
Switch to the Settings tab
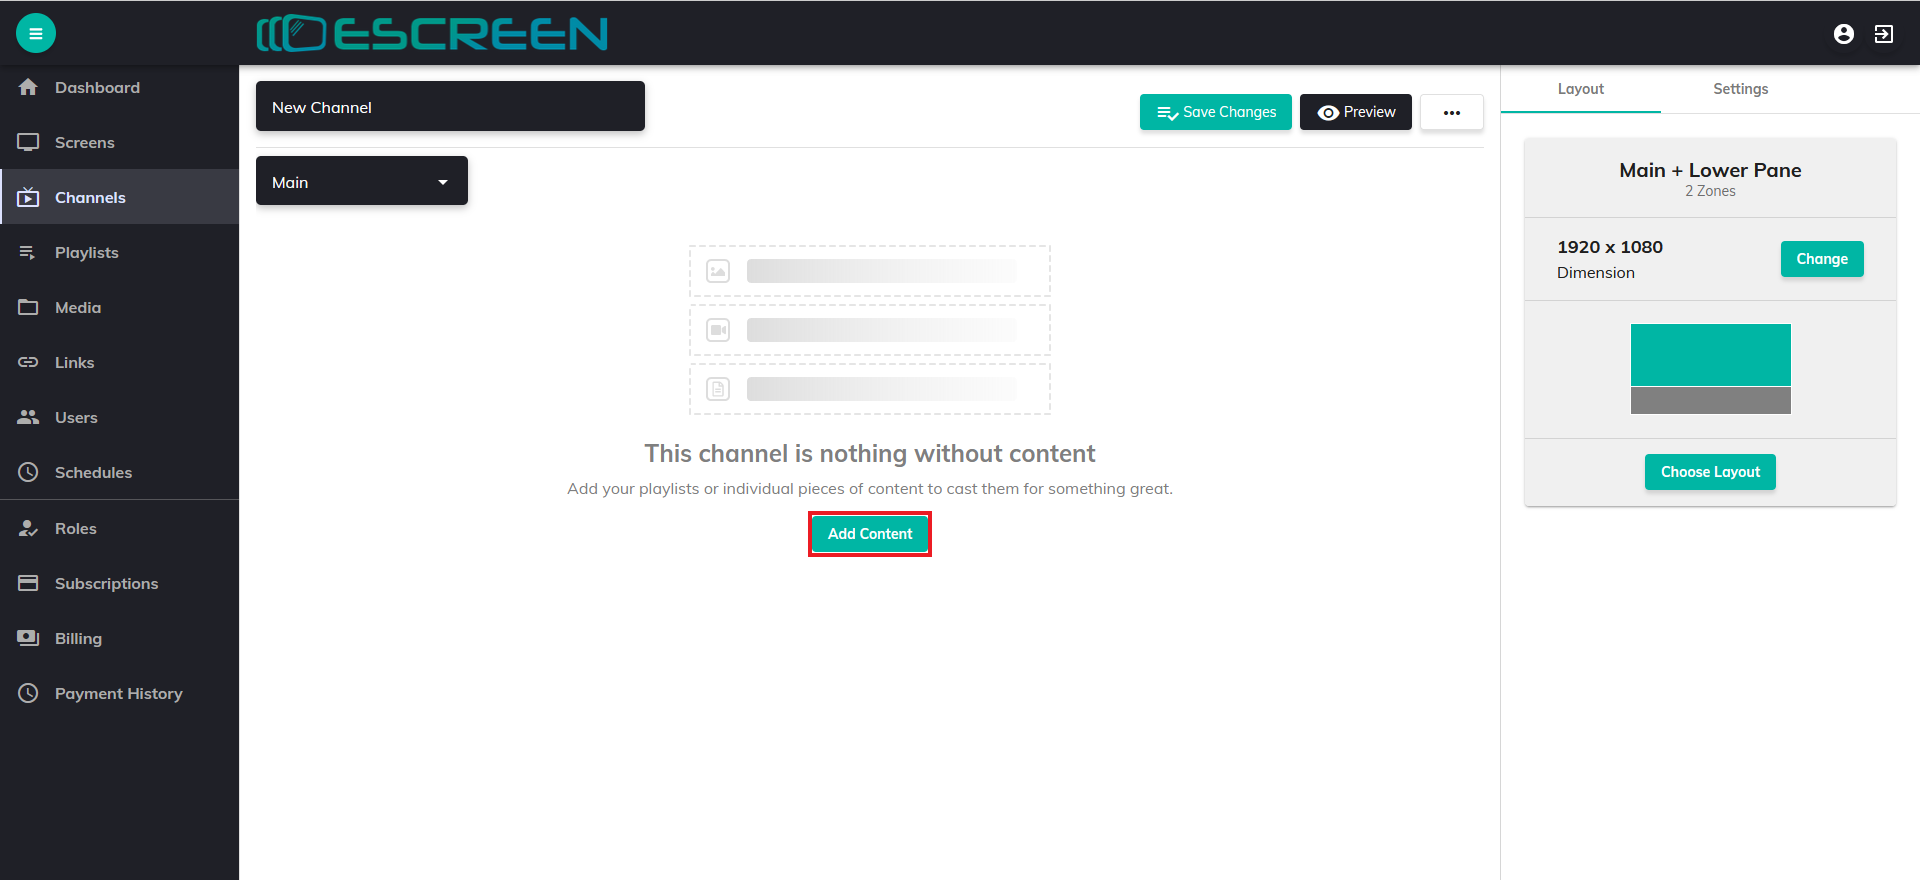pos(1741,89)
